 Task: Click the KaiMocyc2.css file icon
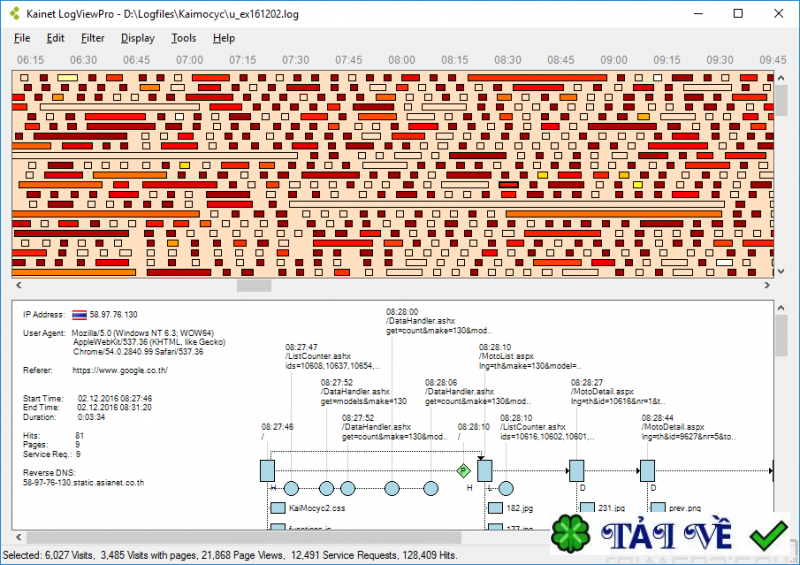tap(278, 508)
